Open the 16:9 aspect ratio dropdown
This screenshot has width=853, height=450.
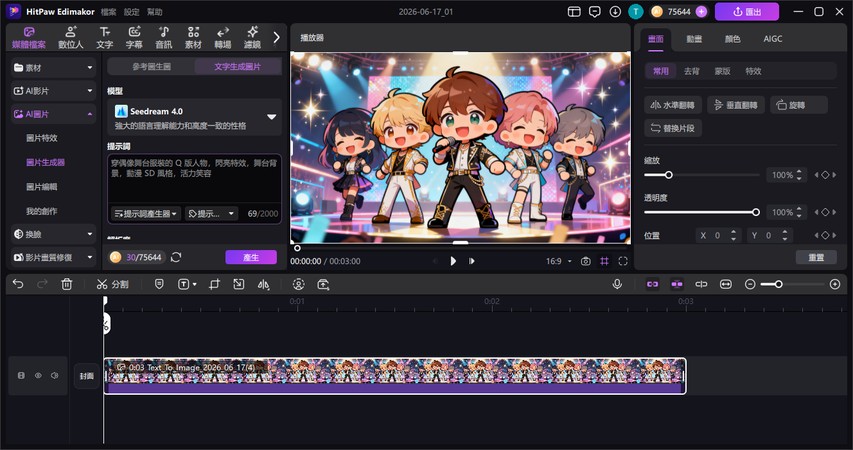point(559,261)
